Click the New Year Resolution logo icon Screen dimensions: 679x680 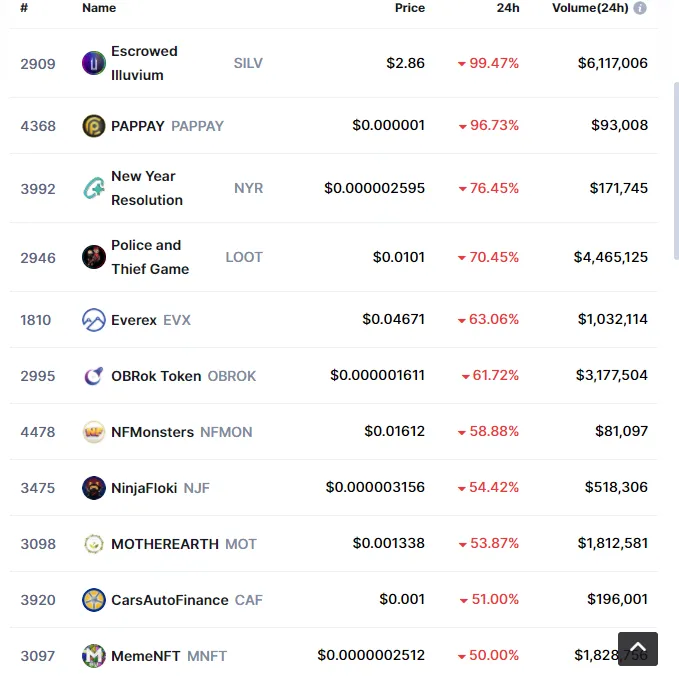click(x=94, y=188)
